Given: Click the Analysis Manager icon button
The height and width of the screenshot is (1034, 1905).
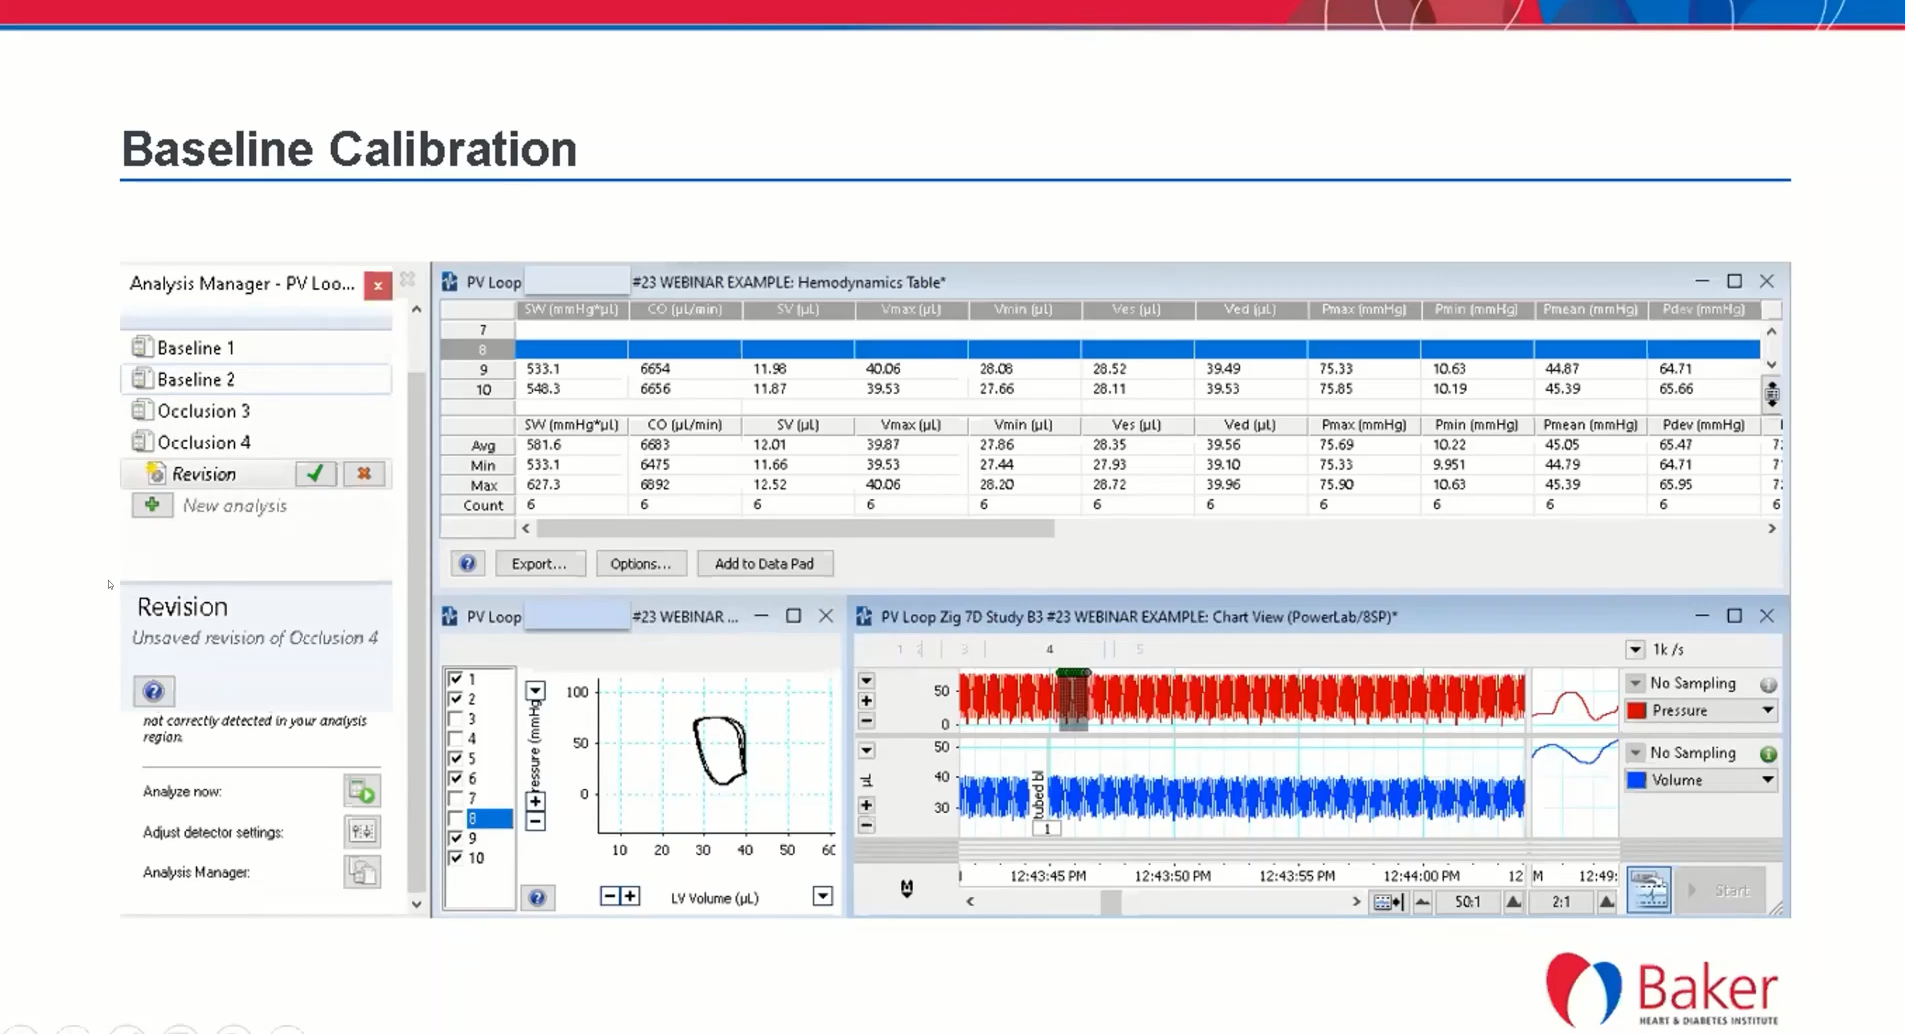Looking at the screenshot, I should click(362, 872).
